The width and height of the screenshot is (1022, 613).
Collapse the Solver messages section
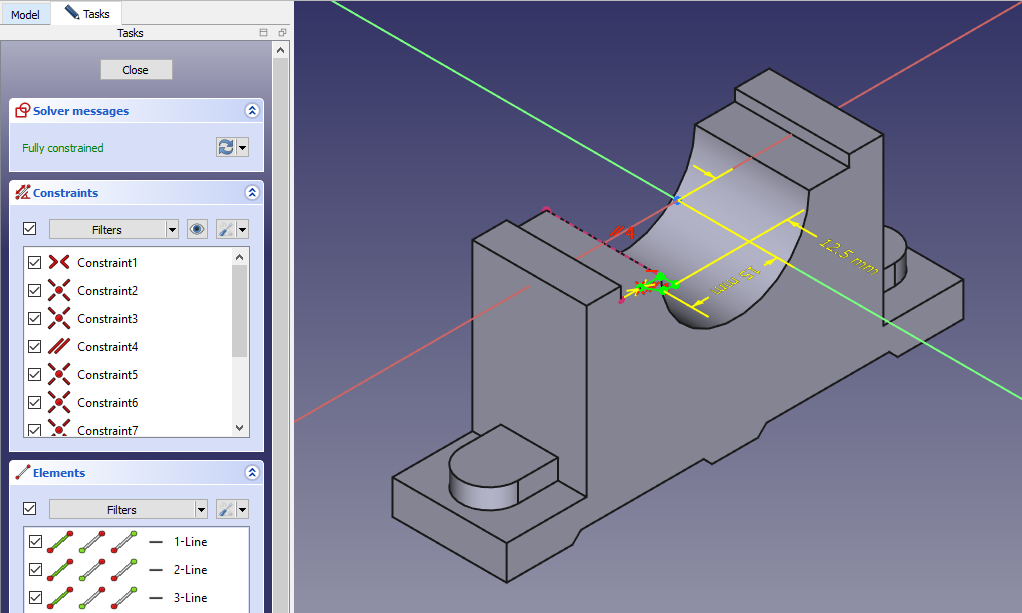(x=251, y=111)
